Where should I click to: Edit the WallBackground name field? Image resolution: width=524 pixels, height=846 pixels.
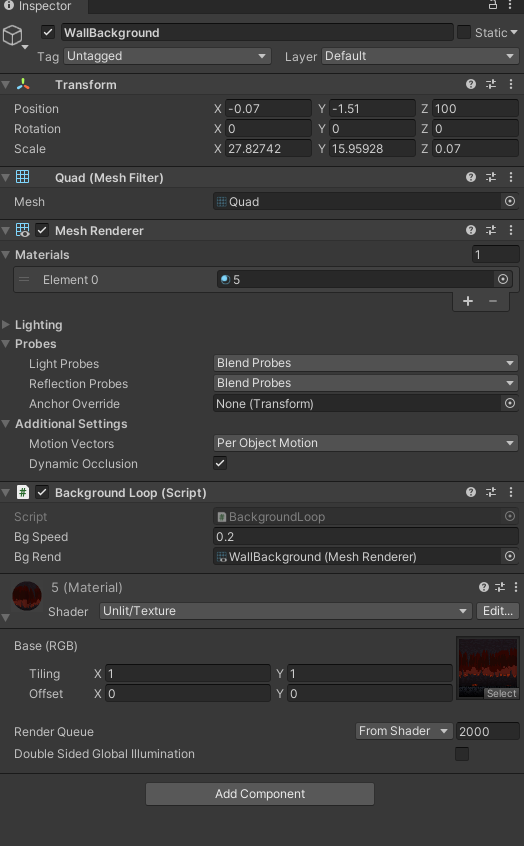point(257,33)
